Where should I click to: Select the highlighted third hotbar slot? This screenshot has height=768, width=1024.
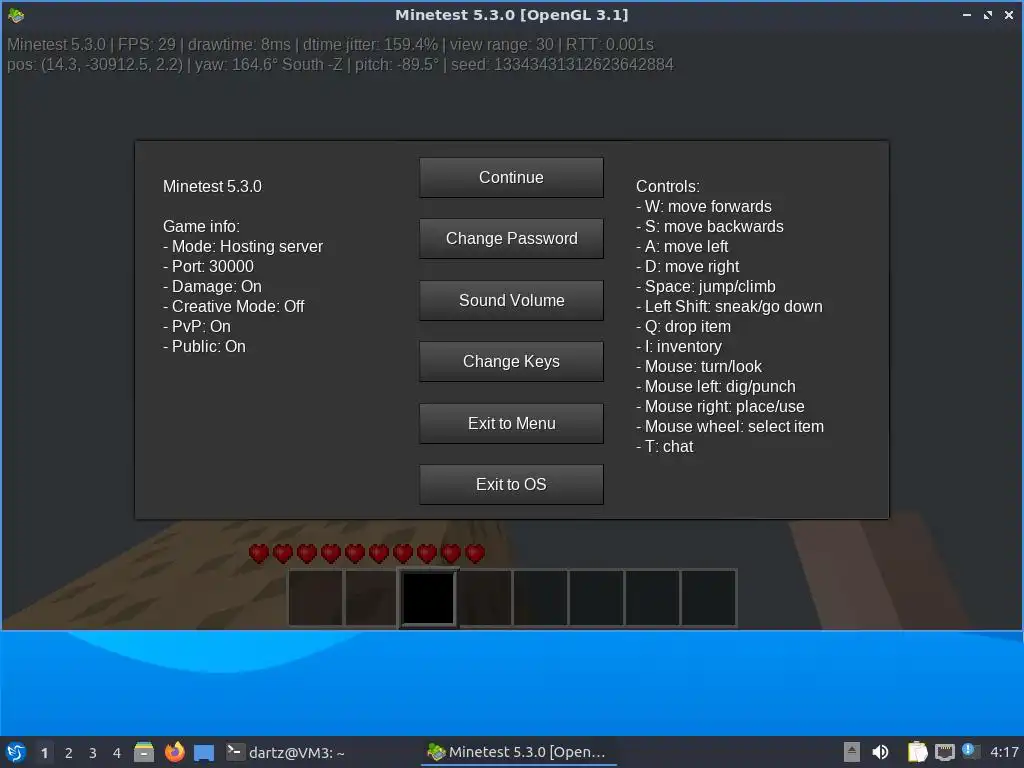pos(428,598)
